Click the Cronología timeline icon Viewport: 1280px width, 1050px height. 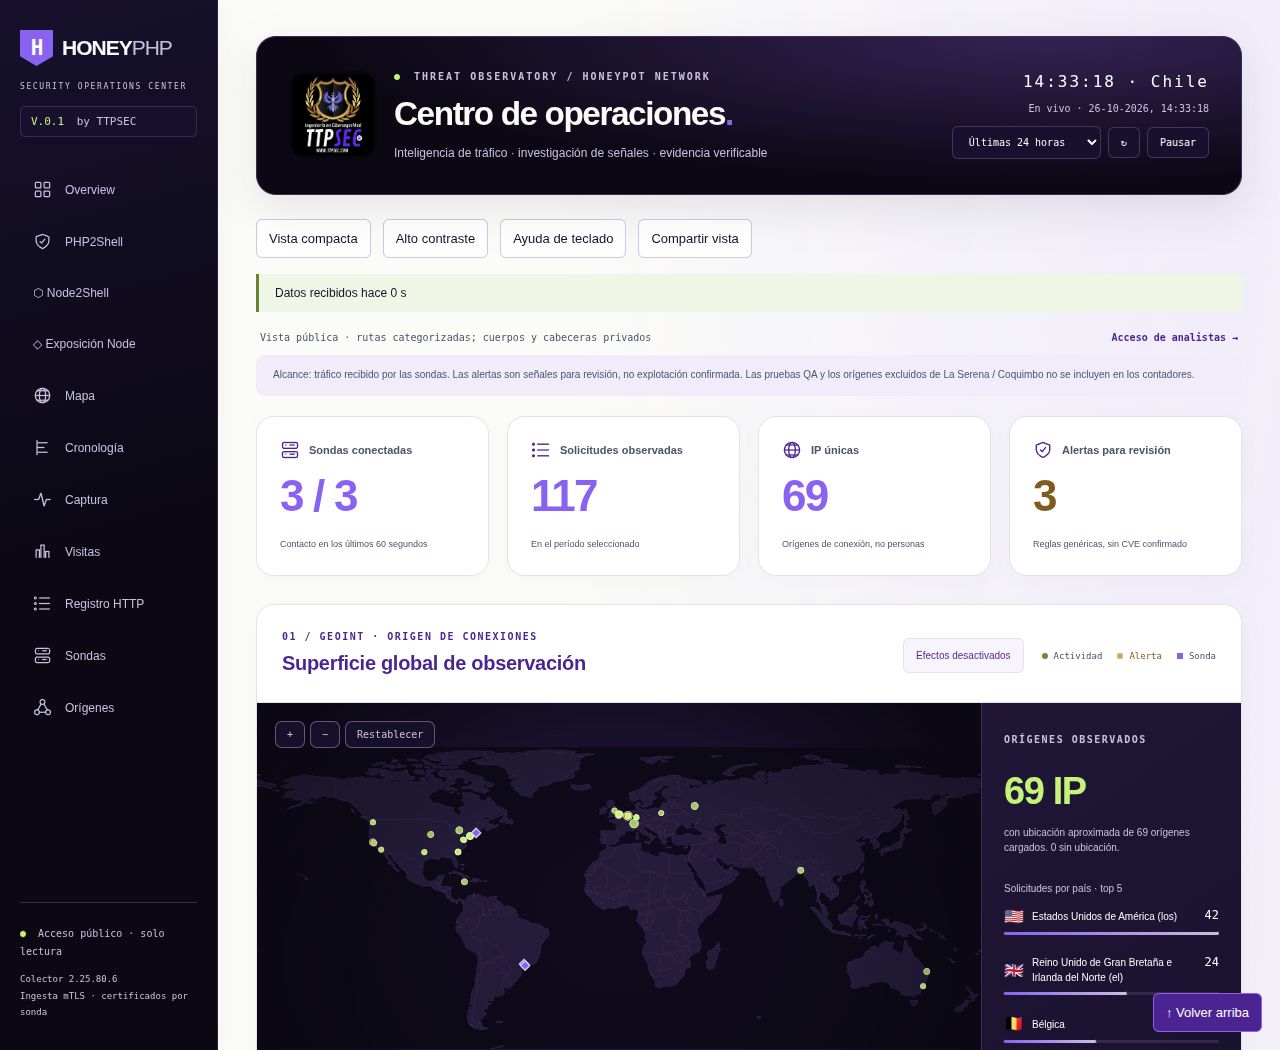click(x=42, y=448)
